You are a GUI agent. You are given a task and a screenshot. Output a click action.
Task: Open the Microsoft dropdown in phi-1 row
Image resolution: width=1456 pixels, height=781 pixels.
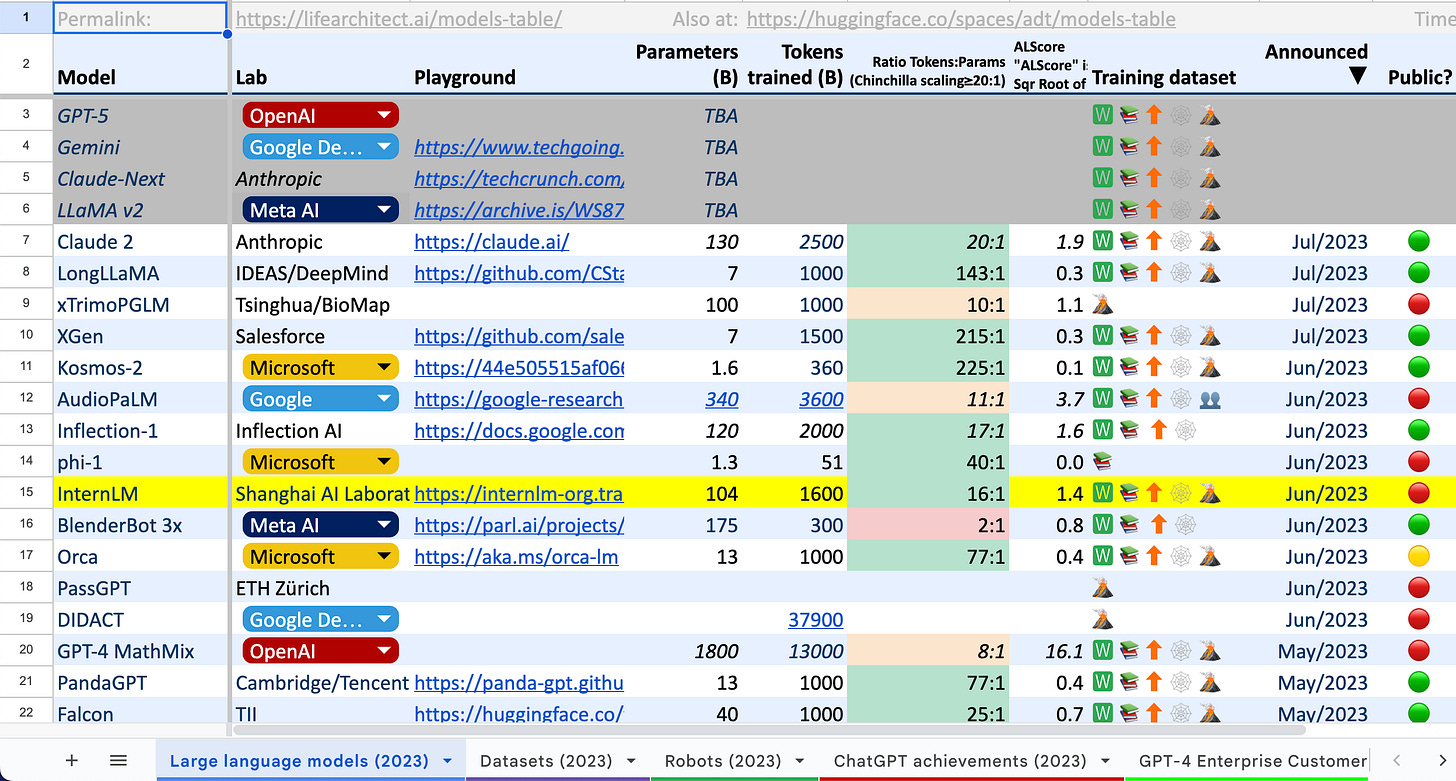383,462
